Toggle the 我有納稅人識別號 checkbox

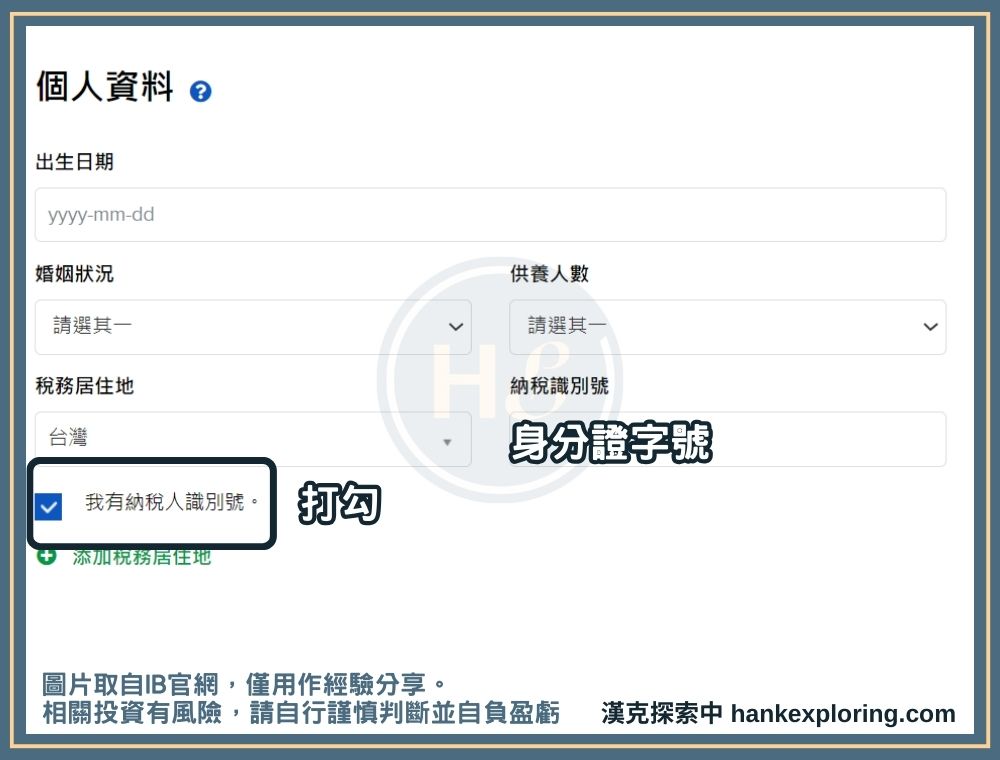pyautogui.click(x=48, y=507)
